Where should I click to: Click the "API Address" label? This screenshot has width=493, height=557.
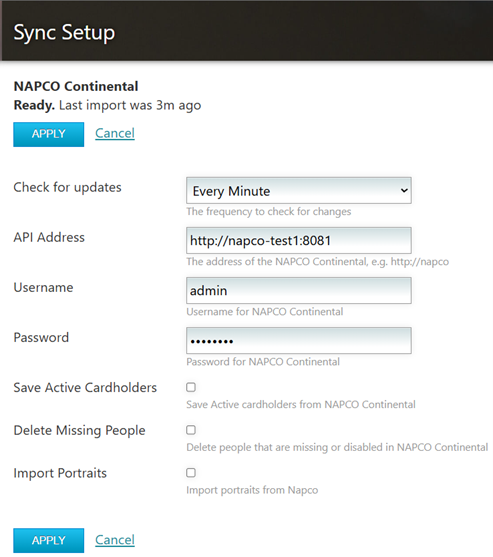[x=49, y=237]
